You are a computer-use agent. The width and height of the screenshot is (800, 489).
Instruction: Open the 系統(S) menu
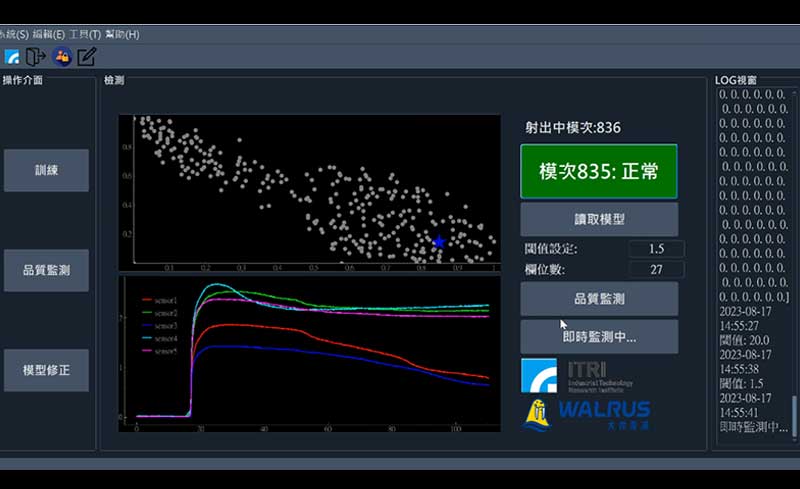click(14, 34)
